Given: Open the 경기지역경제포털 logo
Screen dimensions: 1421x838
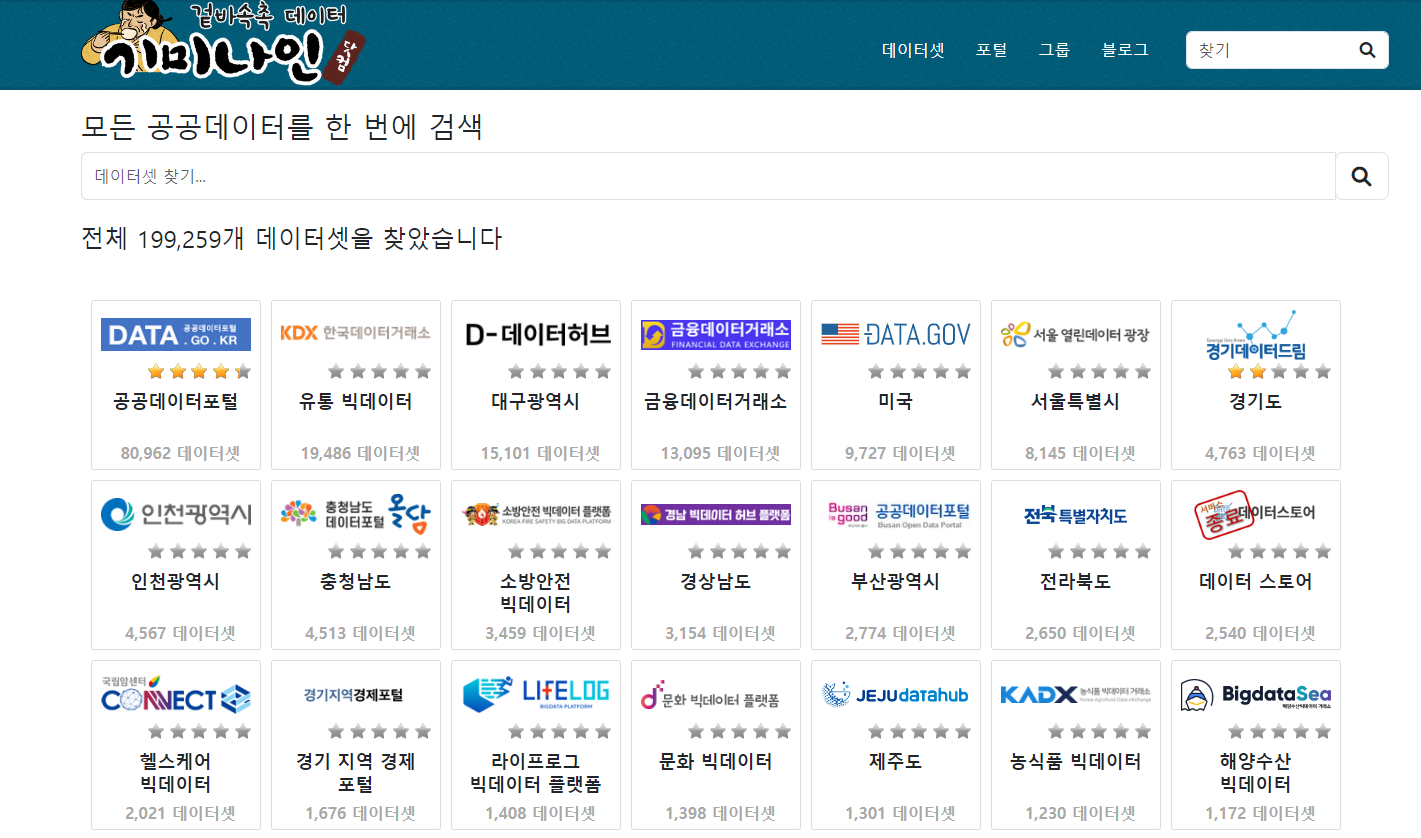Looking at the screenshot, I should tap(353, 695).
